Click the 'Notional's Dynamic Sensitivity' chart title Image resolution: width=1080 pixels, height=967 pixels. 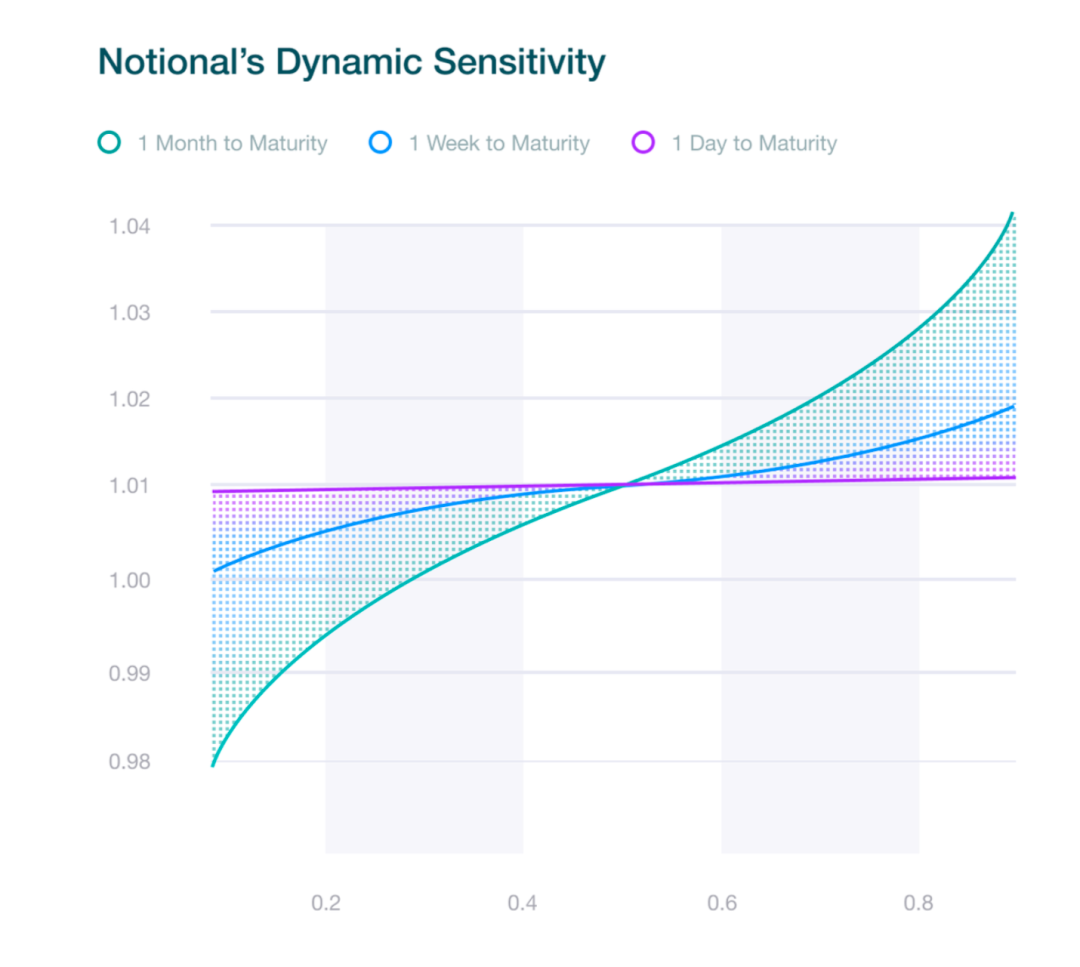(x=351, y=63)
